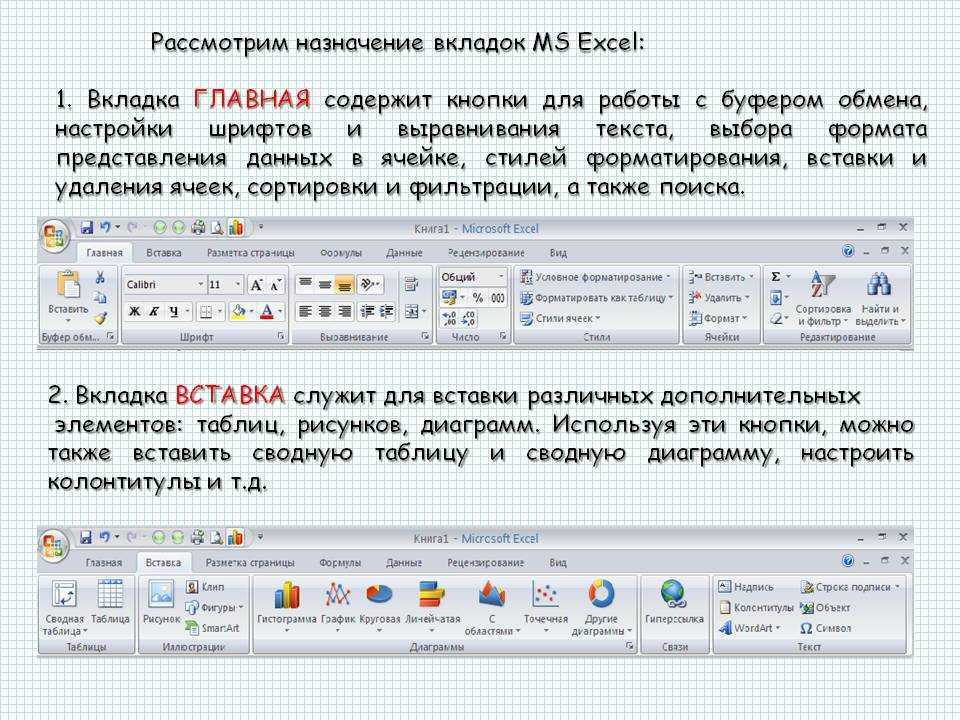Open the Общий number format dropdown
Viewport: 960px width, 720px height.
[500, 277]
